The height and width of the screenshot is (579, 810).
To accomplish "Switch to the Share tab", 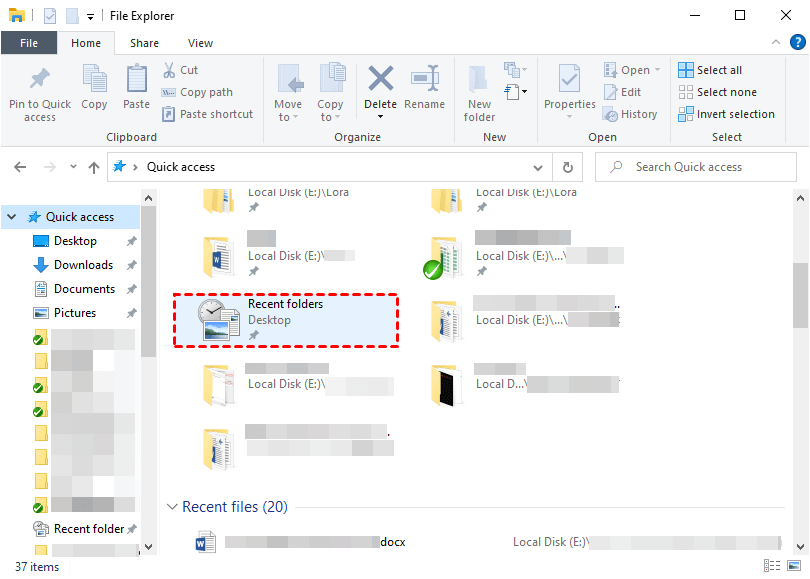I will [145, 43].
